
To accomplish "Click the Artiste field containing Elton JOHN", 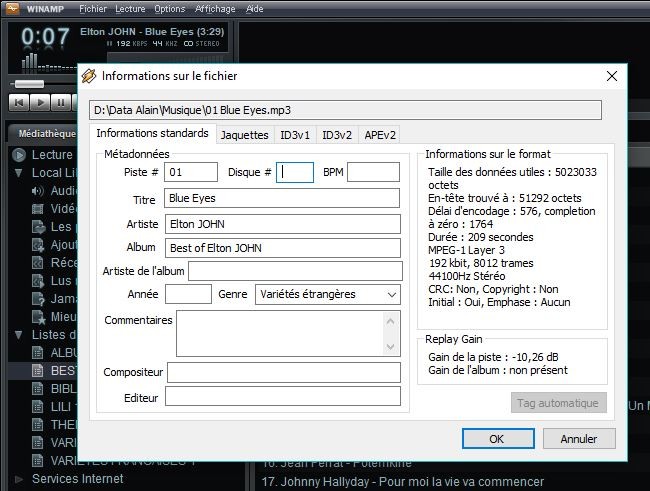I will click(x=283, y=224).
